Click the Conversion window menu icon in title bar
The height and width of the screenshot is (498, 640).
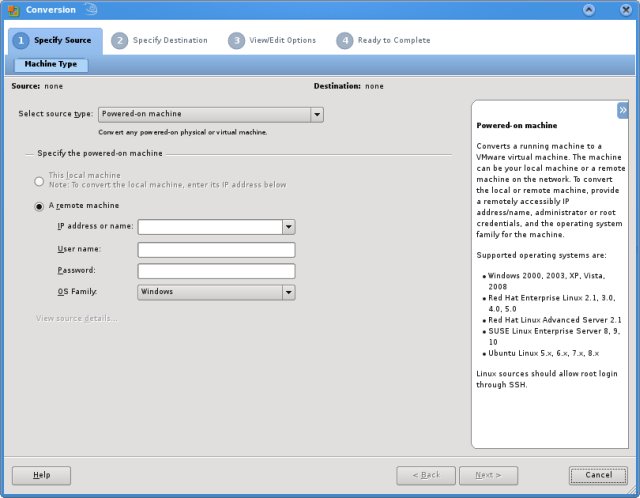[12, 9]
